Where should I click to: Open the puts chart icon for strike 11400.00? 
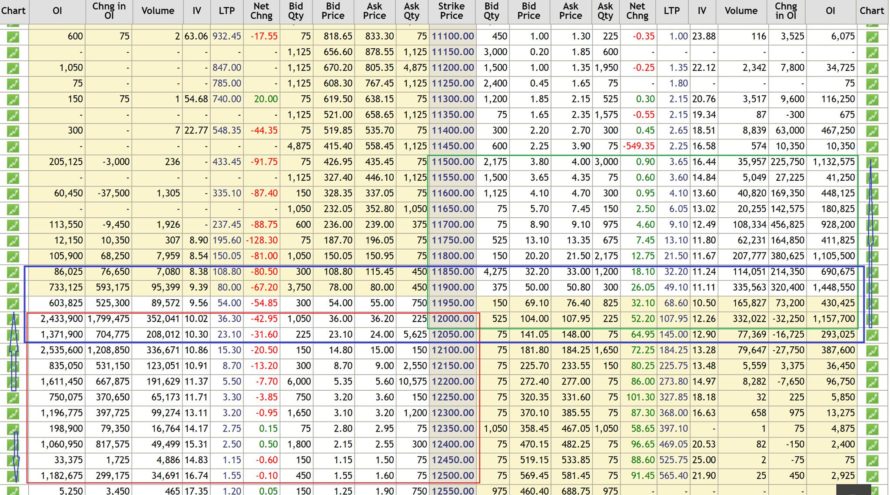(x=872, y=131)
